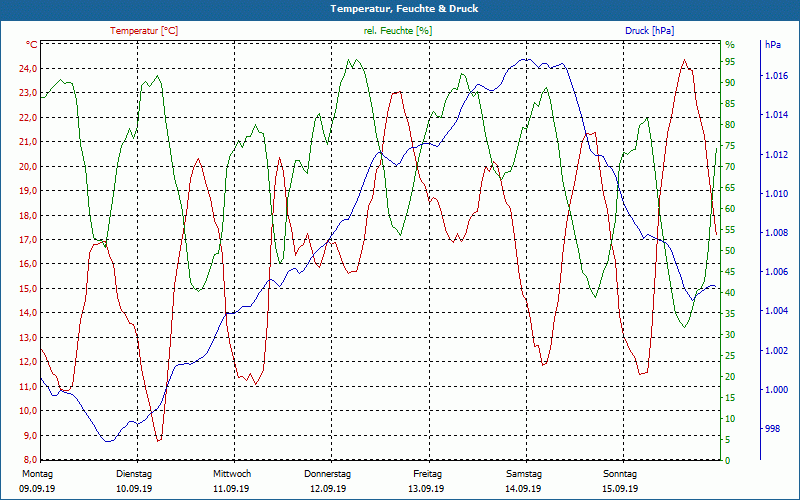This screenshot has height=500, width=800.
Task: Click the chart title 'Temperatur, Feuchte & Druck'
Action: coord(404,9)
